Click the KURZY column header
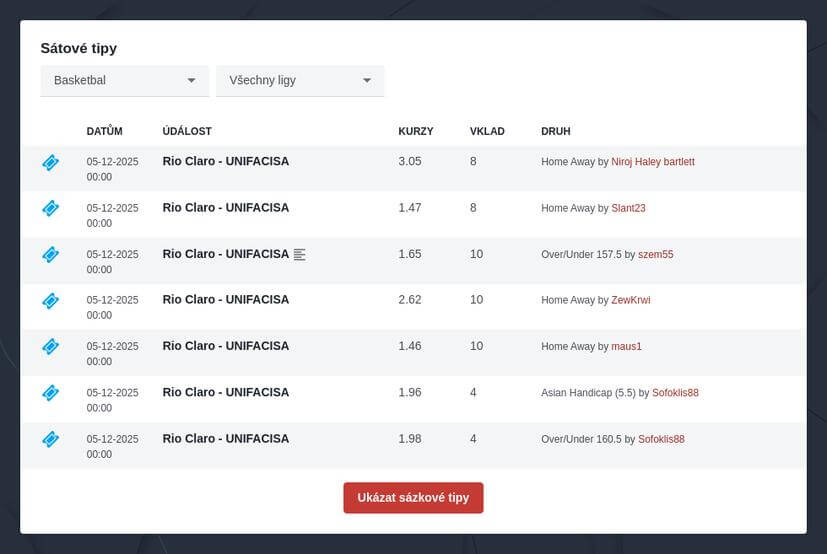 click(415, 131)
